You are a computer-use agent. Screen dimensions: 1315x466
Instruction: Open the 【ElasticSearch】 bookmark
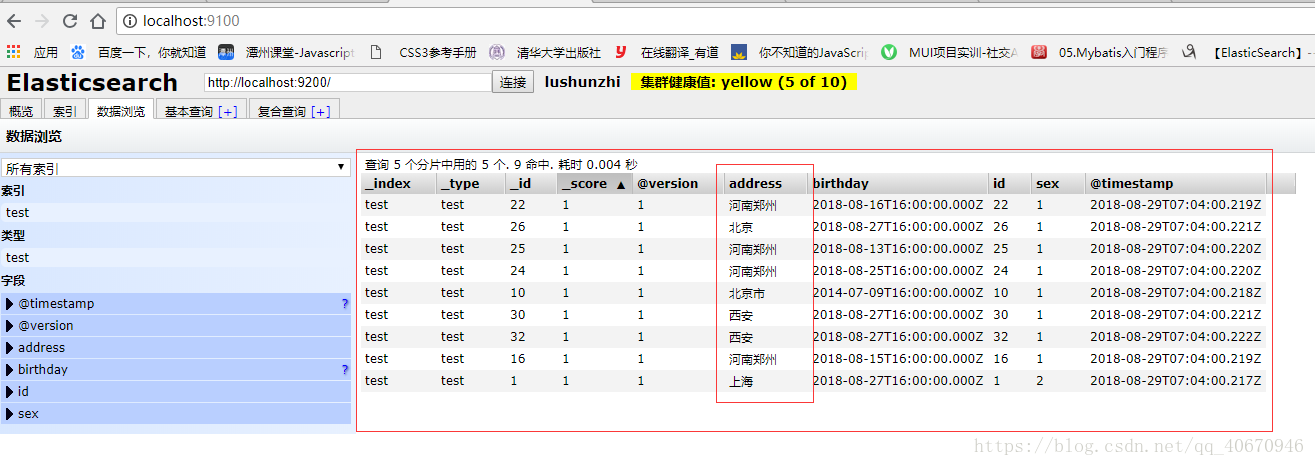[x=1247, y=52]
